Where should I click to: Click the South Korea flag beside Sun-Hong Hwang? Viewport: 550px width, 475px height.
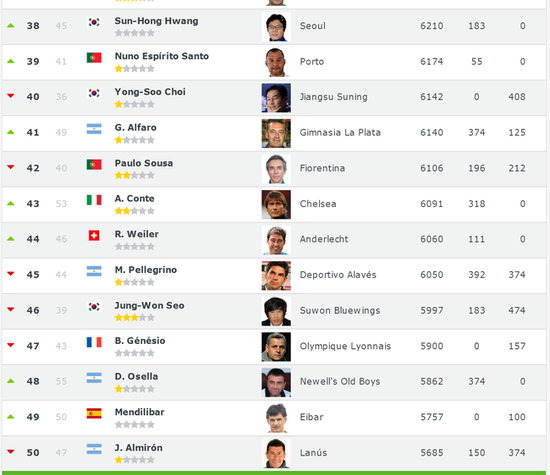click(x=94, y=22)
